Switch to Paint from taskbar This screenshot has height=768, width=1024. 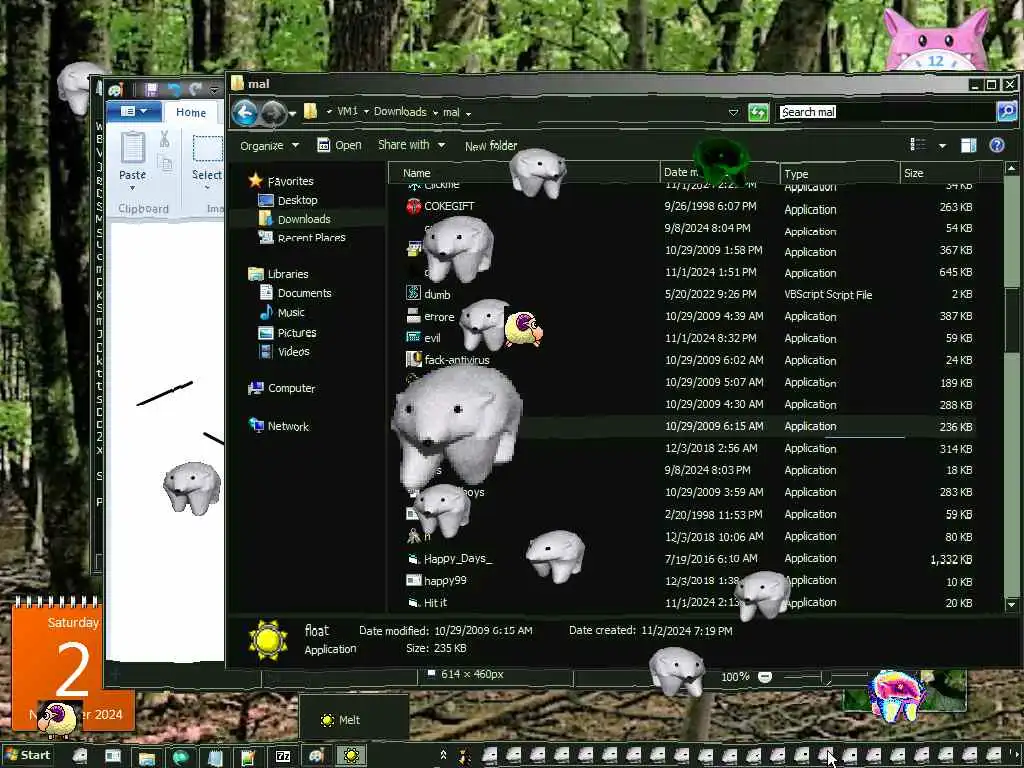pos(316,756)
